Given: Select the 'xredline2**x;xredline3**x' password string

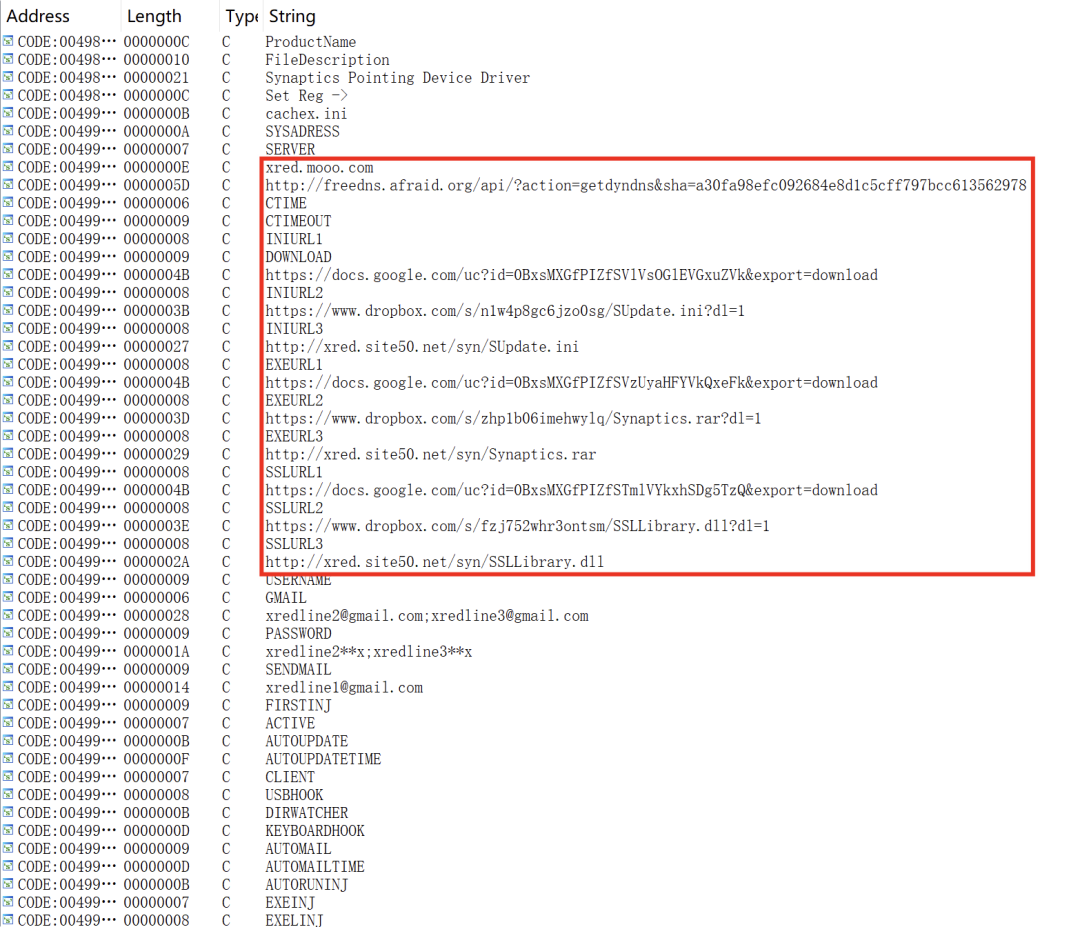Looking at the screenshot, I should pyautogui.click(x=368, y=652).
